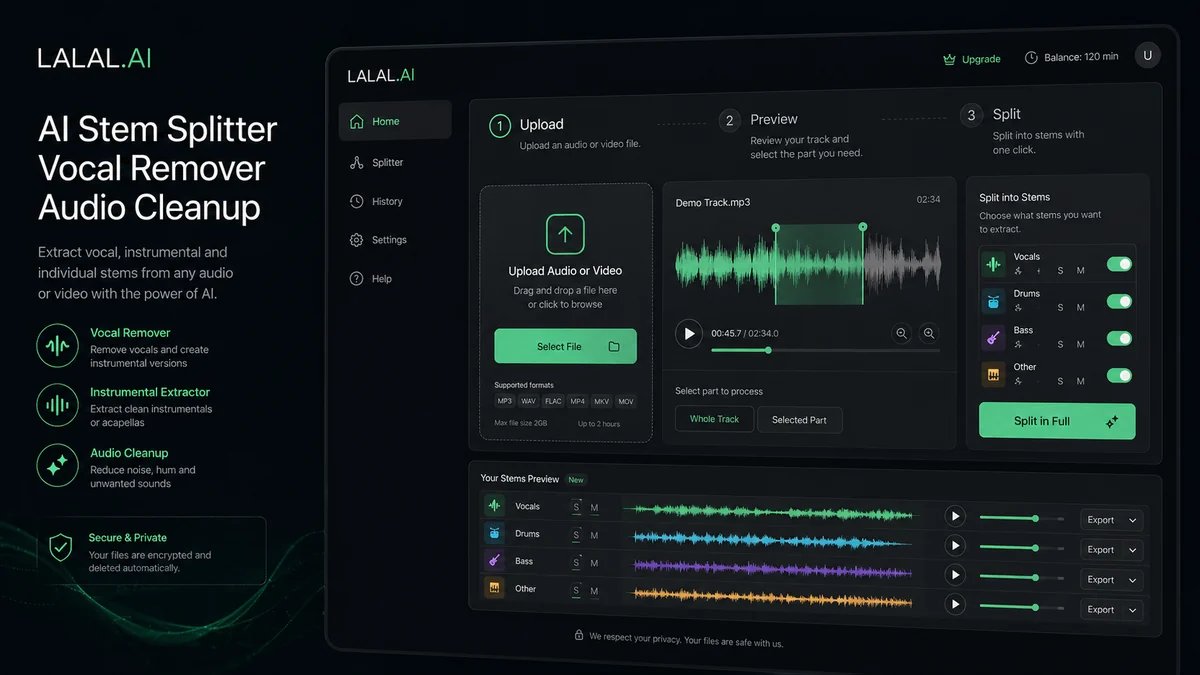Image resolution: width=1200 pixels, height=675 pixels.
Task: Click the Vocals icon in Your Stems Preview
Action: point(494,506)
